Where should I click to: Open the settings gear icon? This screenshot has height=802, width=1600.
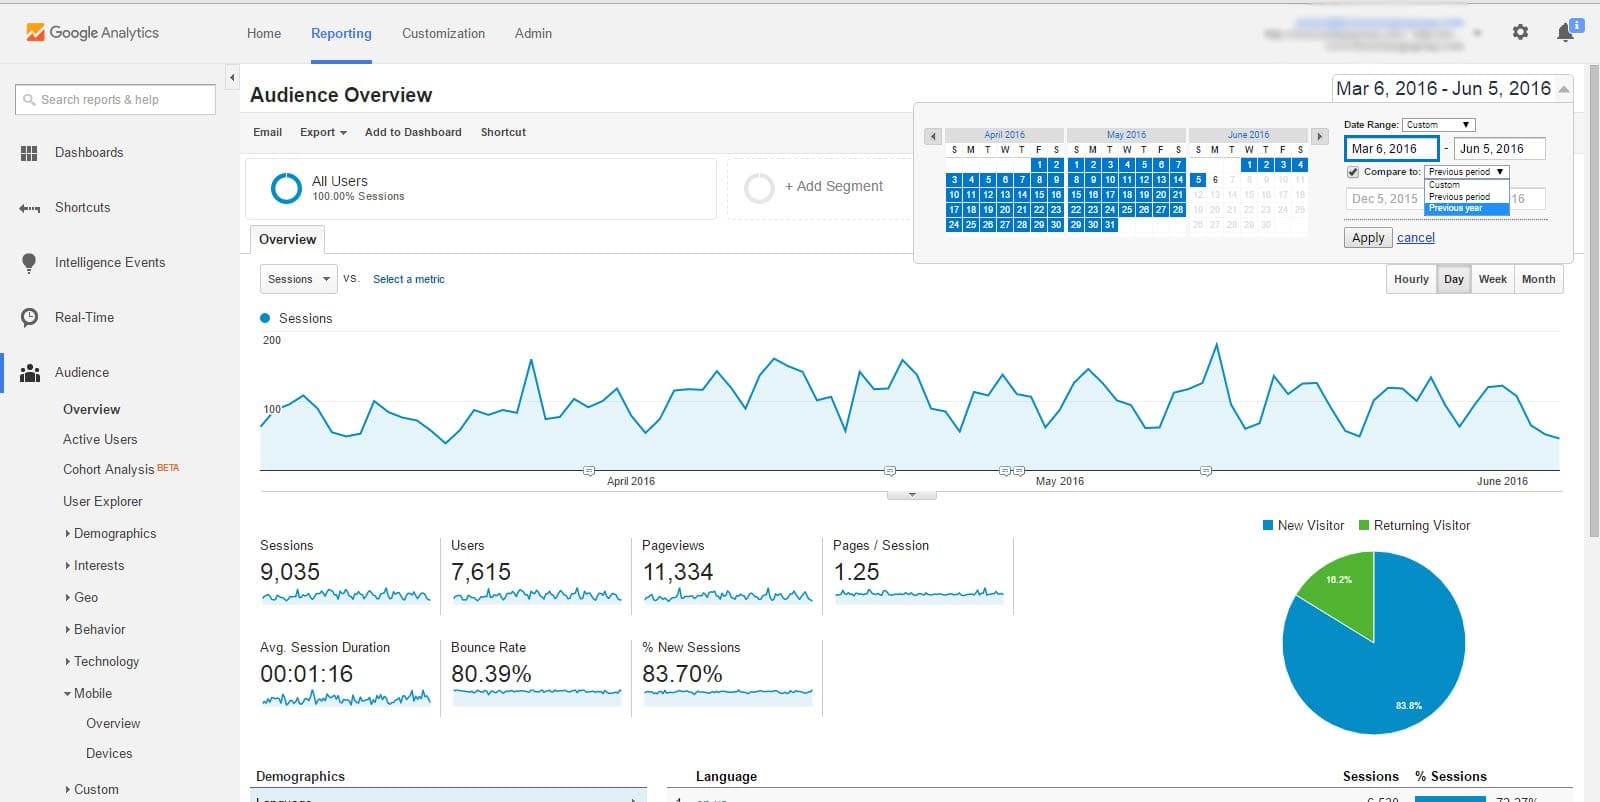[x=1520, y=32]
